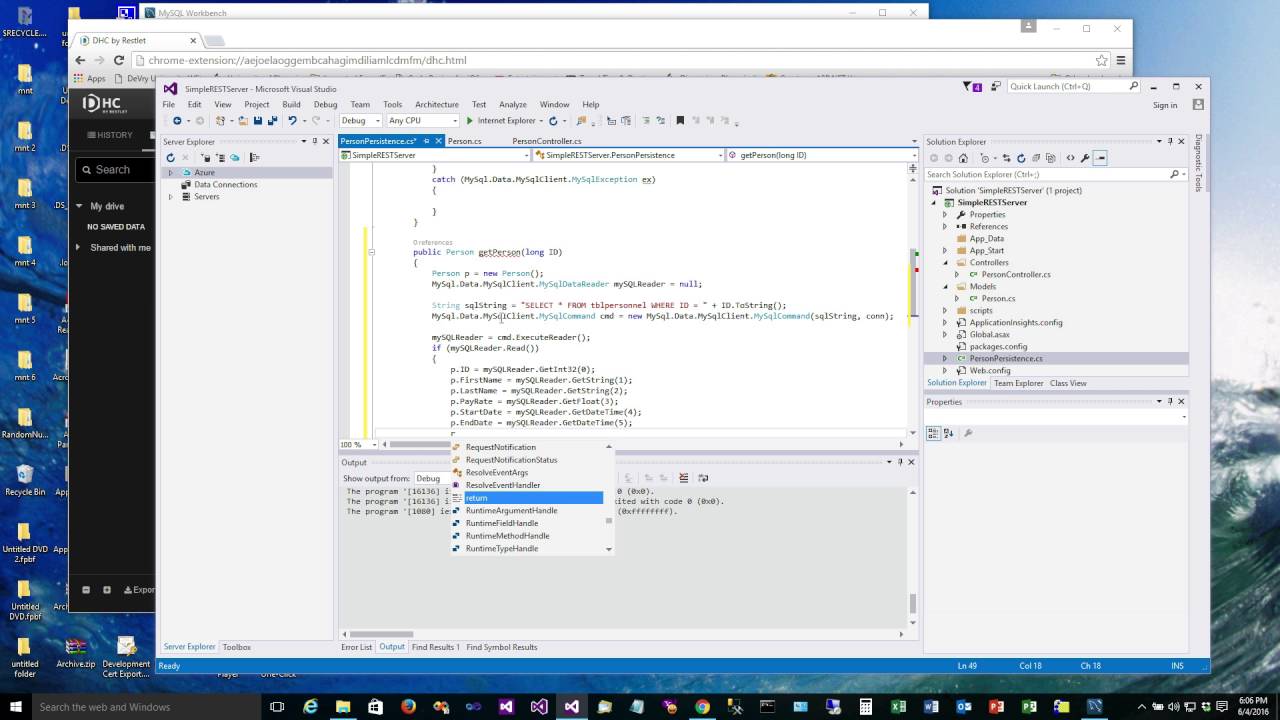Click the Bookmark icon in the toolbar

680,121
